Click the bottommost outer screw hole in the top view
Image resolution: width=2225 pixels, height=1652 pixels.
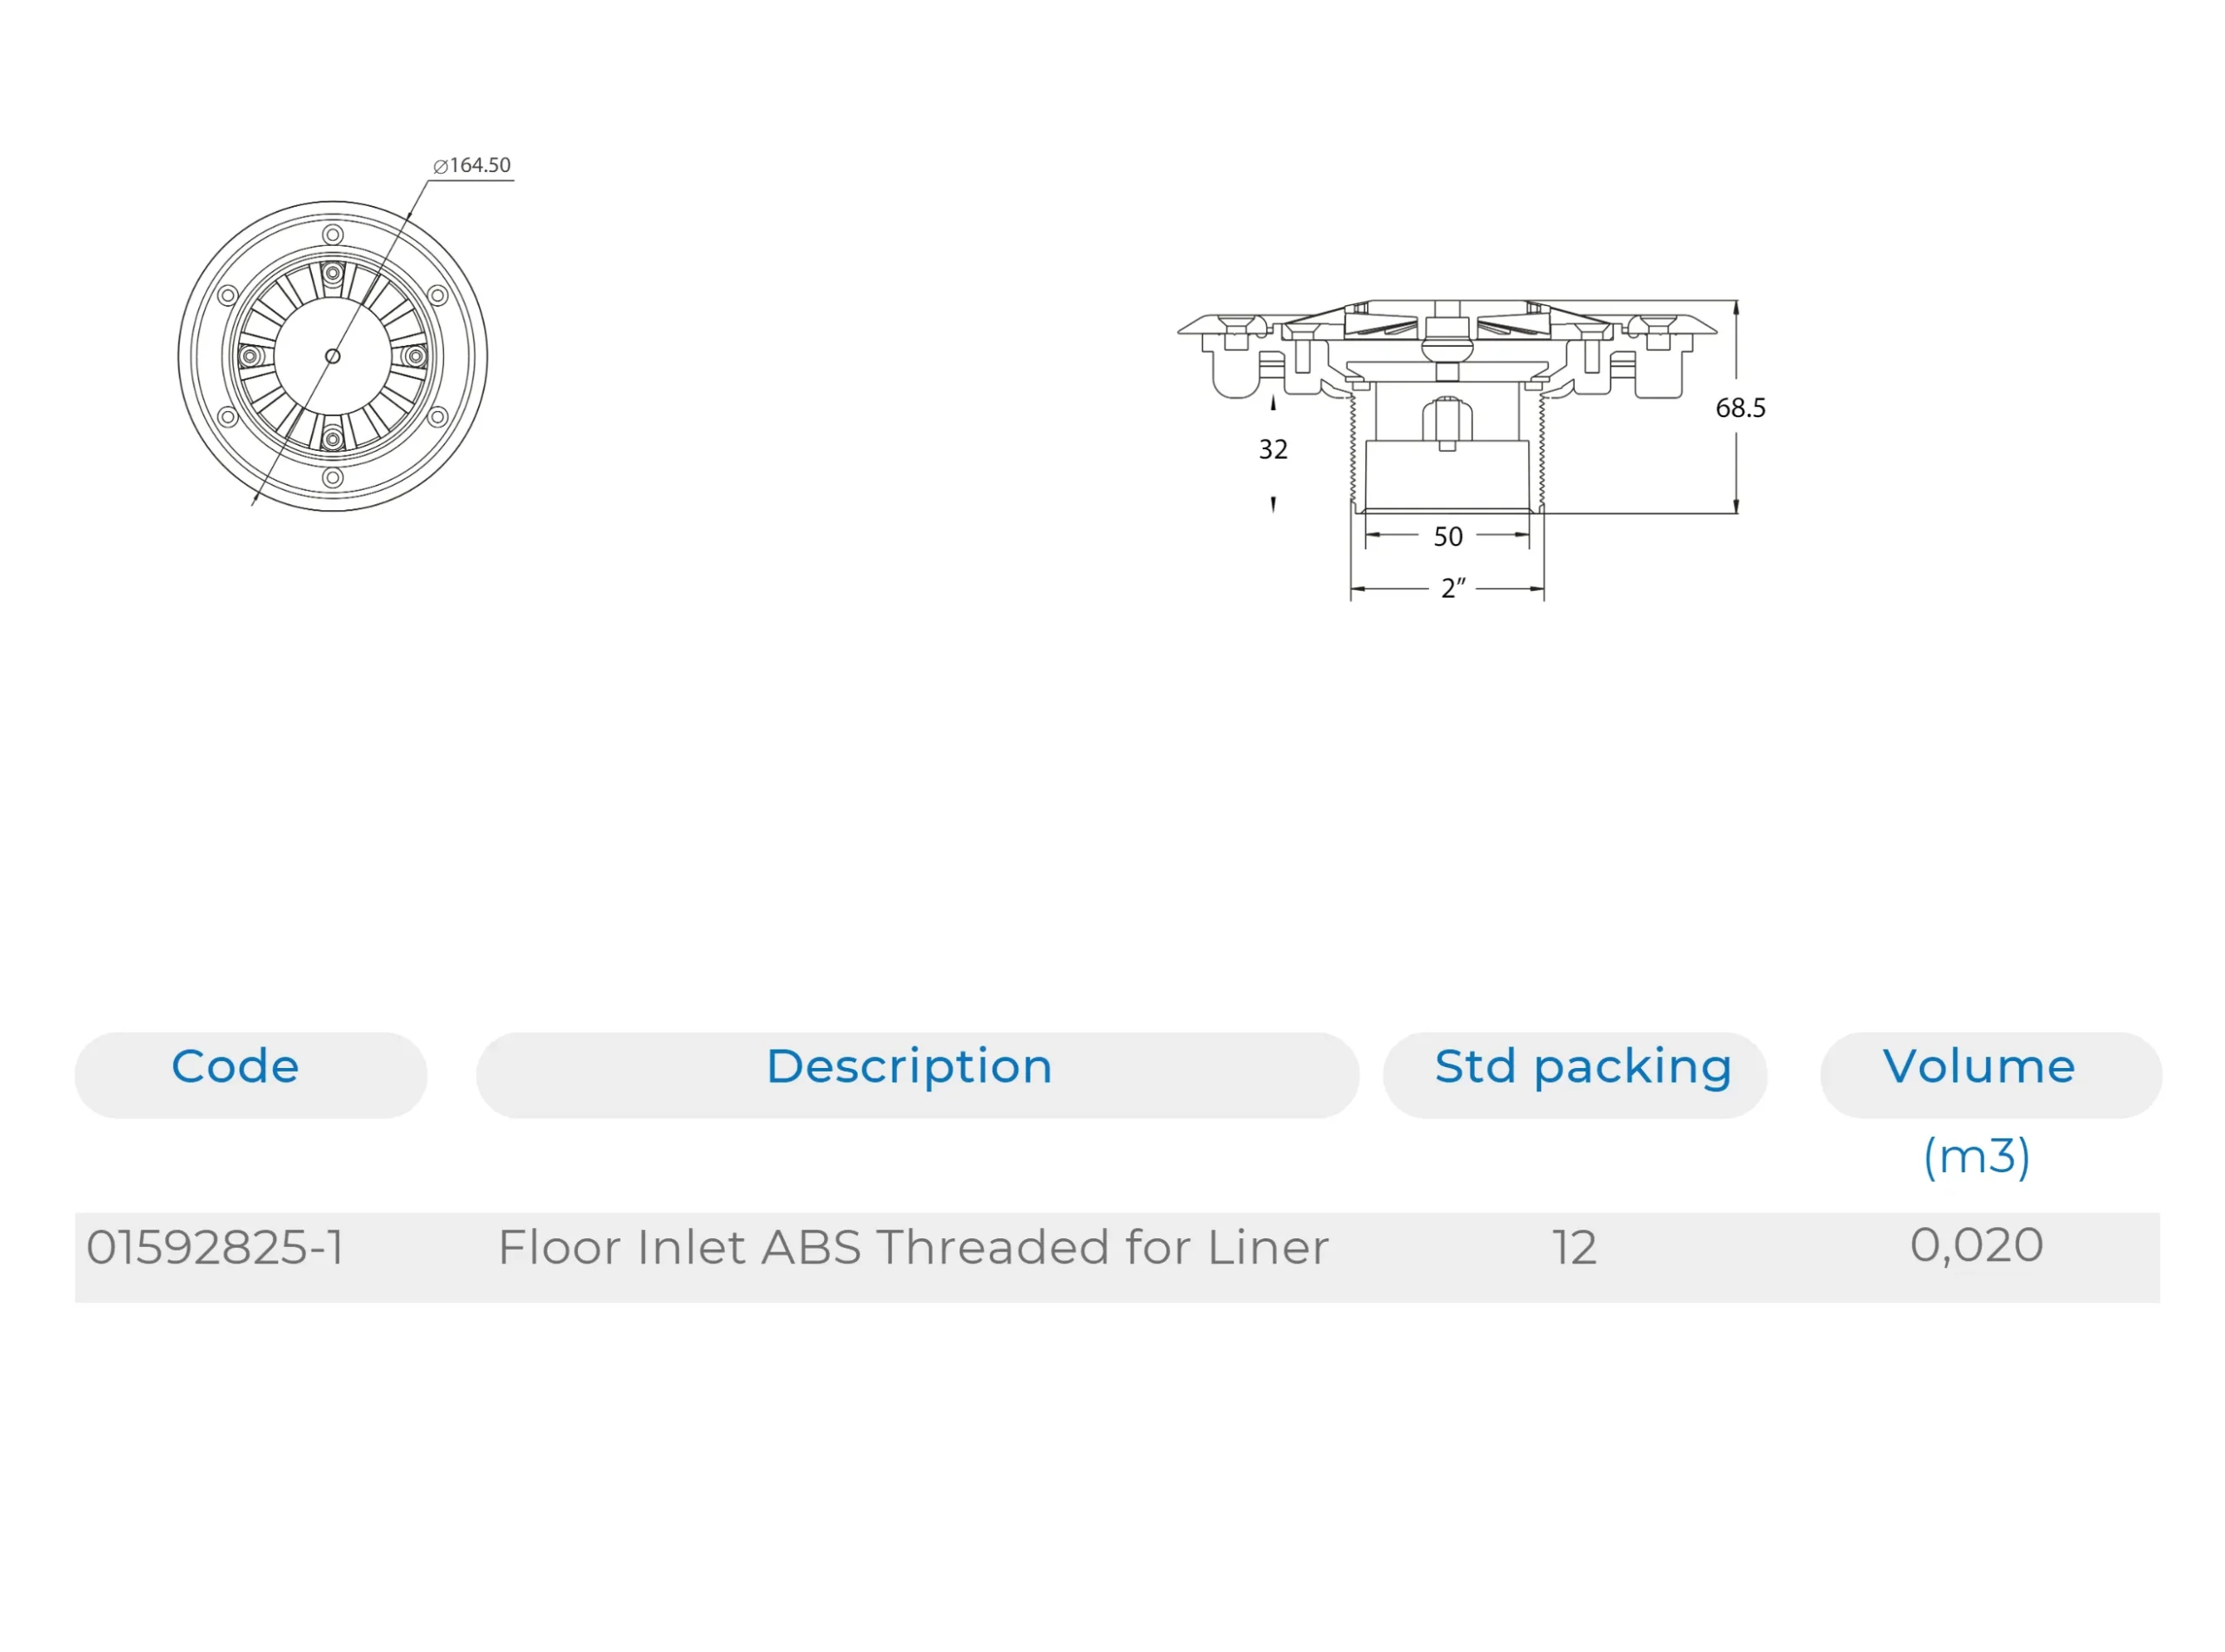pyautogui.click(x=333, y=478)
